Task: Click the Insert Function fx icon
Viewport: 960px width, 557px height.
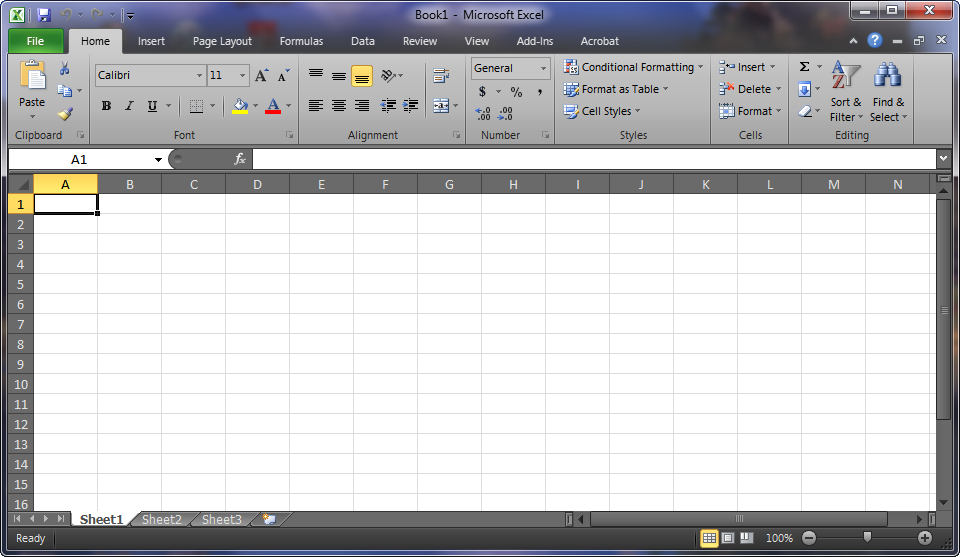Action: (240, 159)
